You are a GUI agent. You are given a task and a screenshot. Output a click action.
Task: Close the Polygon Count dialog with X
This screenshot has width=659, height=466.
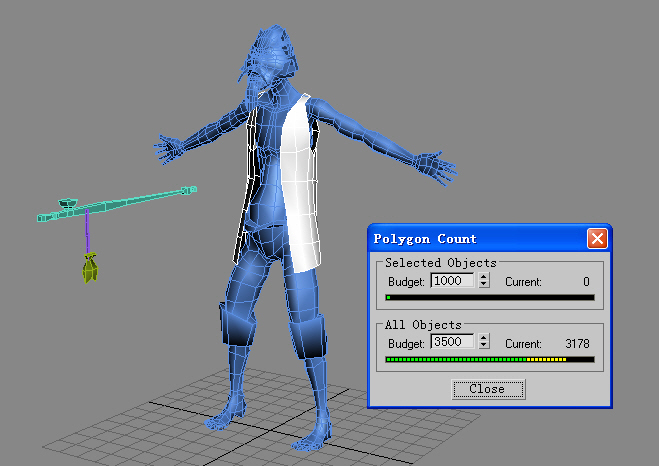tap(596, 239)
